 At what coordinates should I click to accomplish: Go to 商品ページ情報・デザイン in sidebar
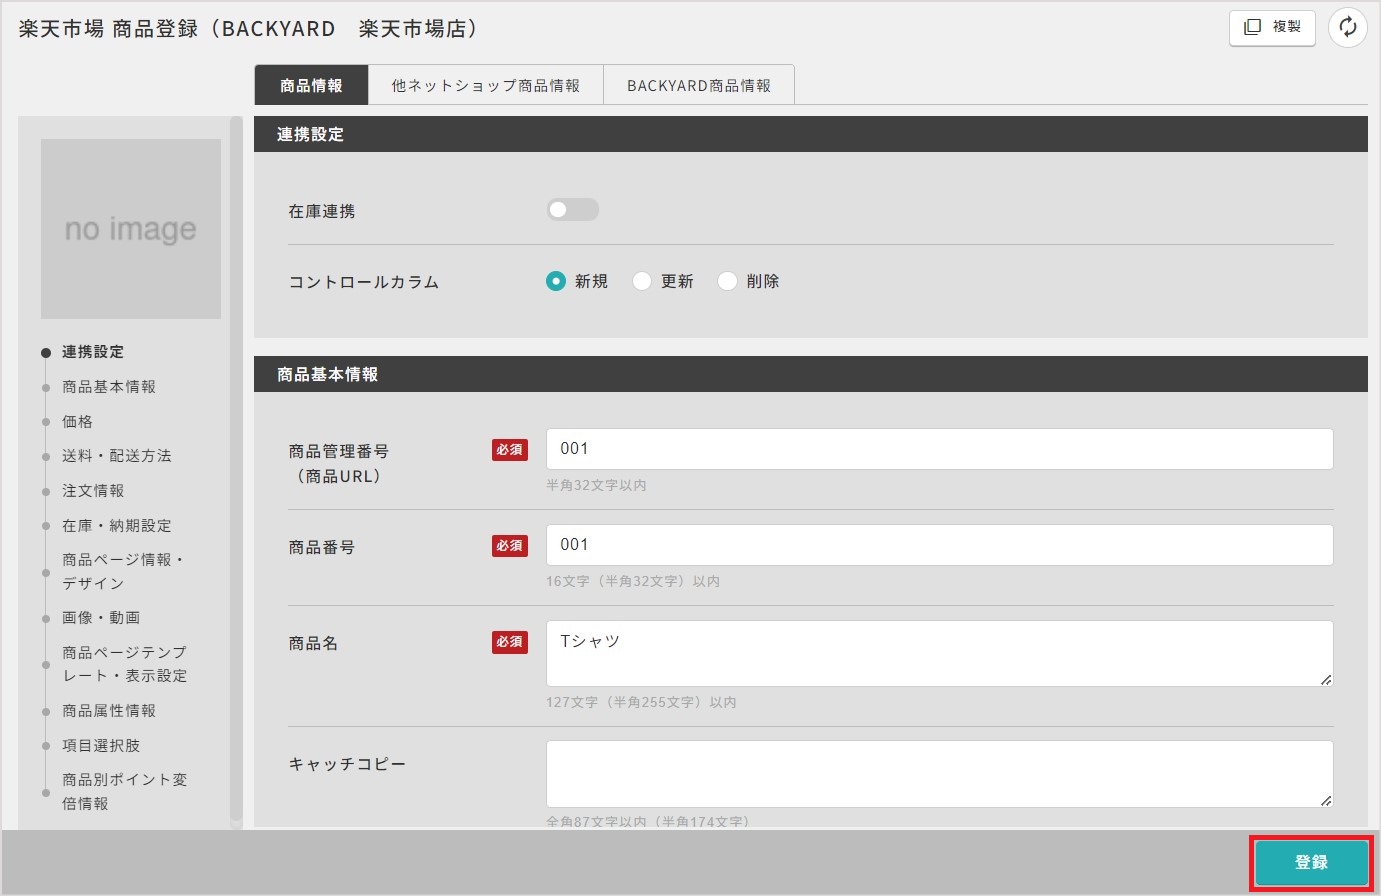point(123,572)
